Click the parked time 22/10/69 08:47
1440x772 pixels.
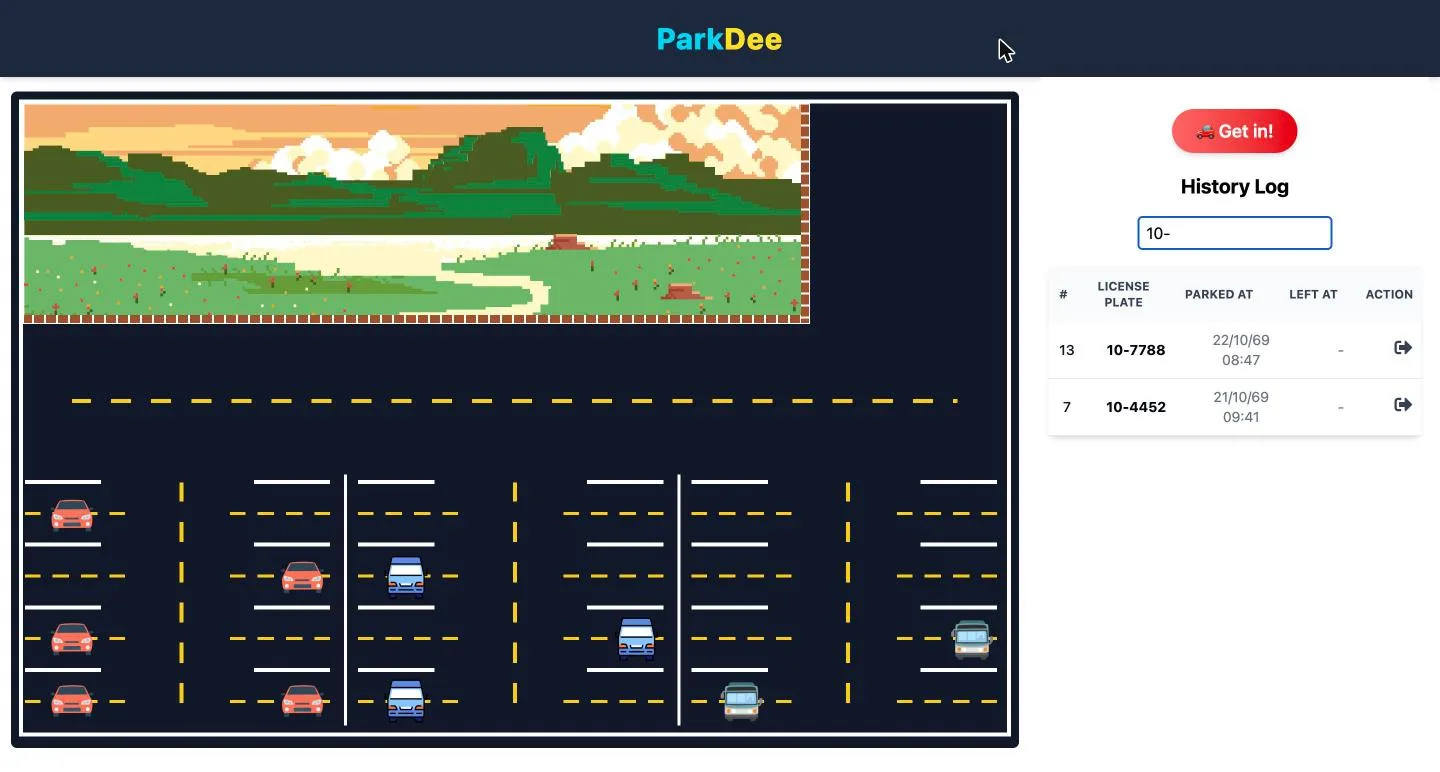click(1240, 350)
